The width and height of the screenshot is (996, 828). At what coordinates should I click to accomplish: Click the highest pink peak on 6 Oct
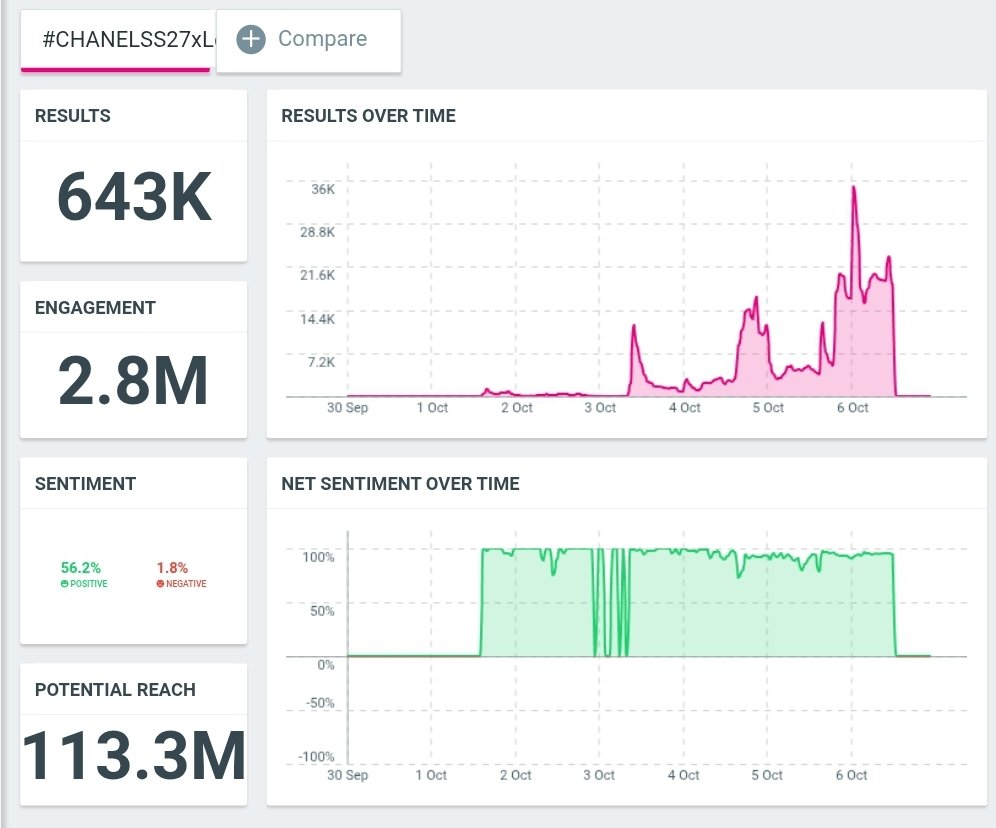point(854,188)
